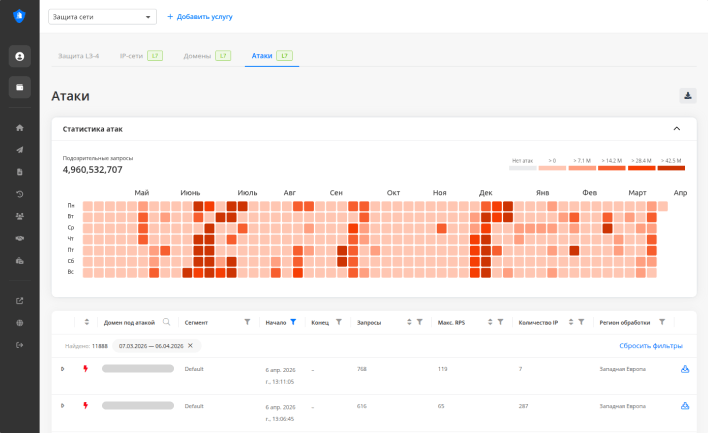Open the Защита сети service dropdown

[102, 17]
